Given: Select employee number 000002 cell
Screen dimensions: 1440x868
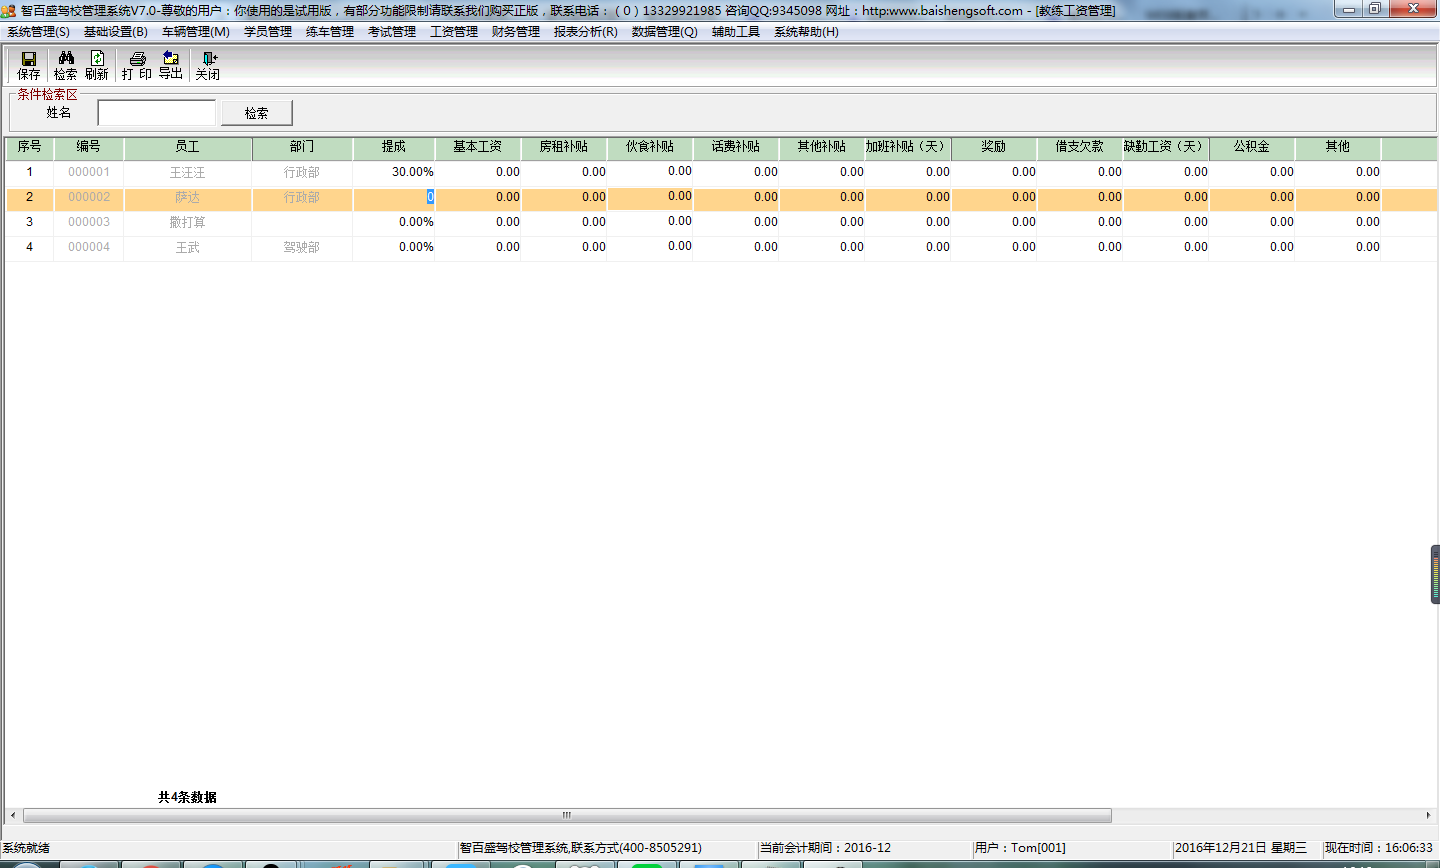Looking at the screenshot, I should click(89, 197).
